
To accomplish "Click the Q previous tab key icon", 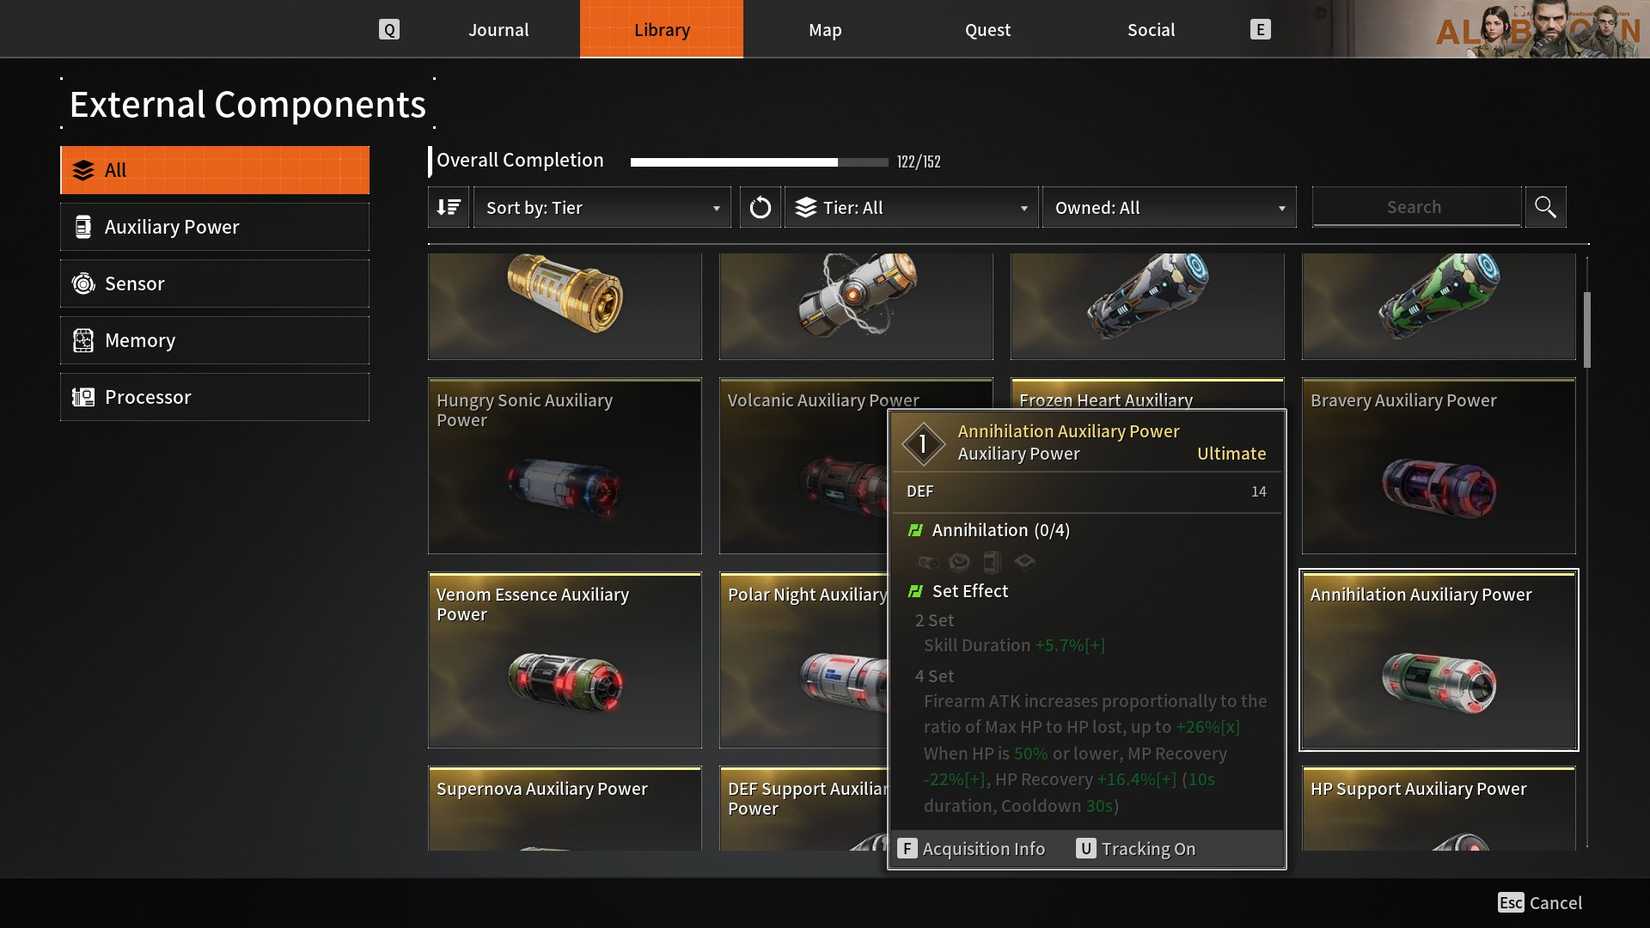I will coord(389,29).
